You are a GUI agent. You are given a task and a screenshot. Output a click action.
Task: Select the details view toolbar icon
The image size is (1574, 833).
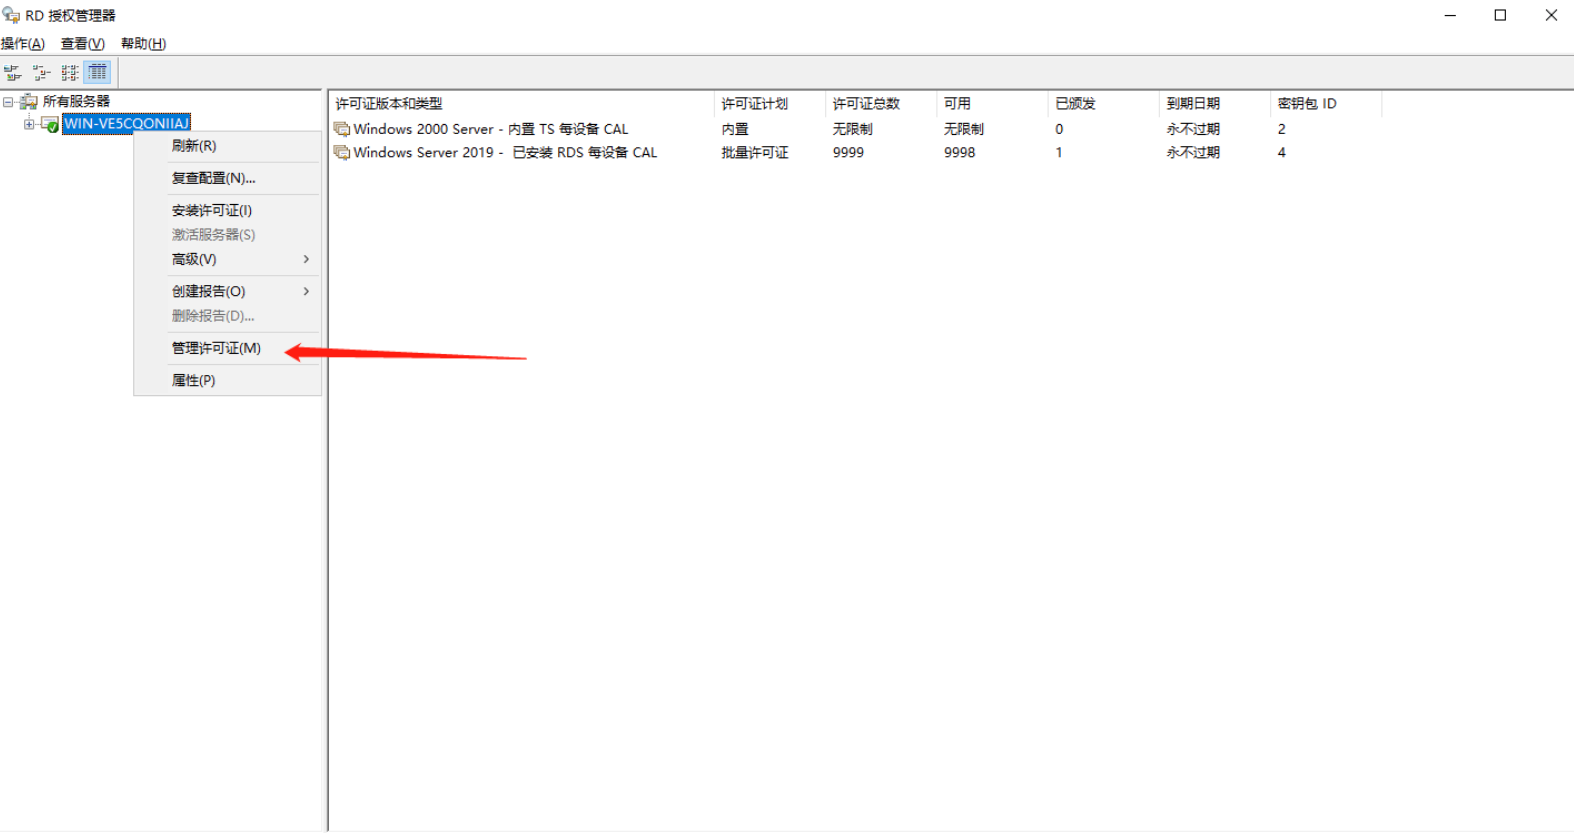click(97, 73)
